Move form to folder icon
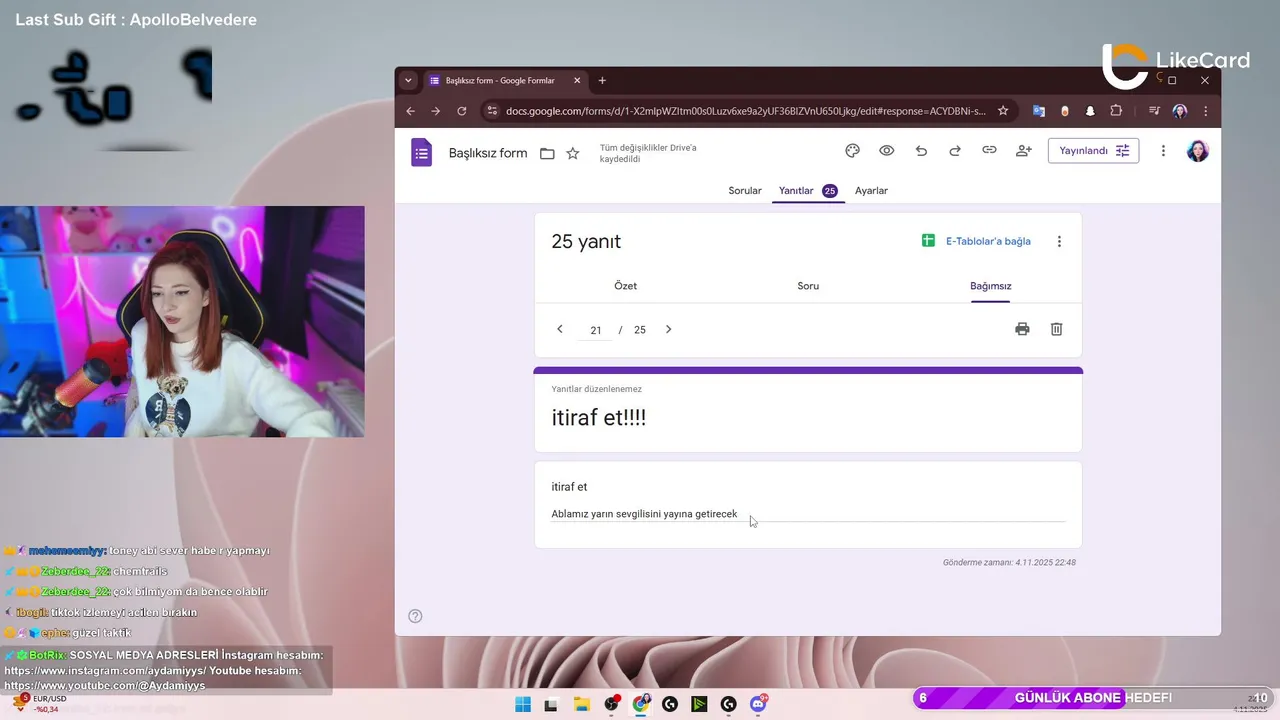This screenshot has height=720, width=1280. (547, 153)
